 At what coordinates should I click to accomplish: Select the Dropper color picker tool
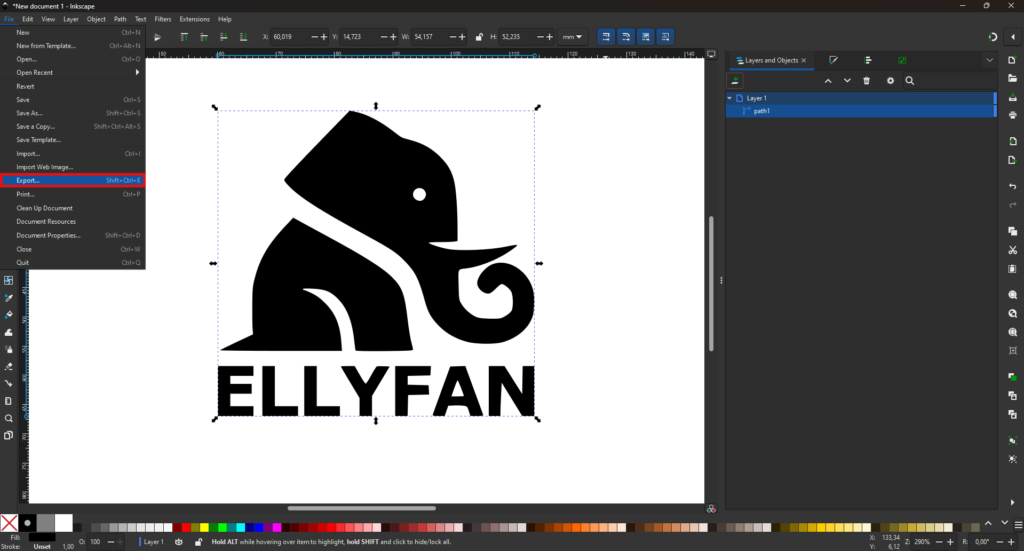pos(8,298)
